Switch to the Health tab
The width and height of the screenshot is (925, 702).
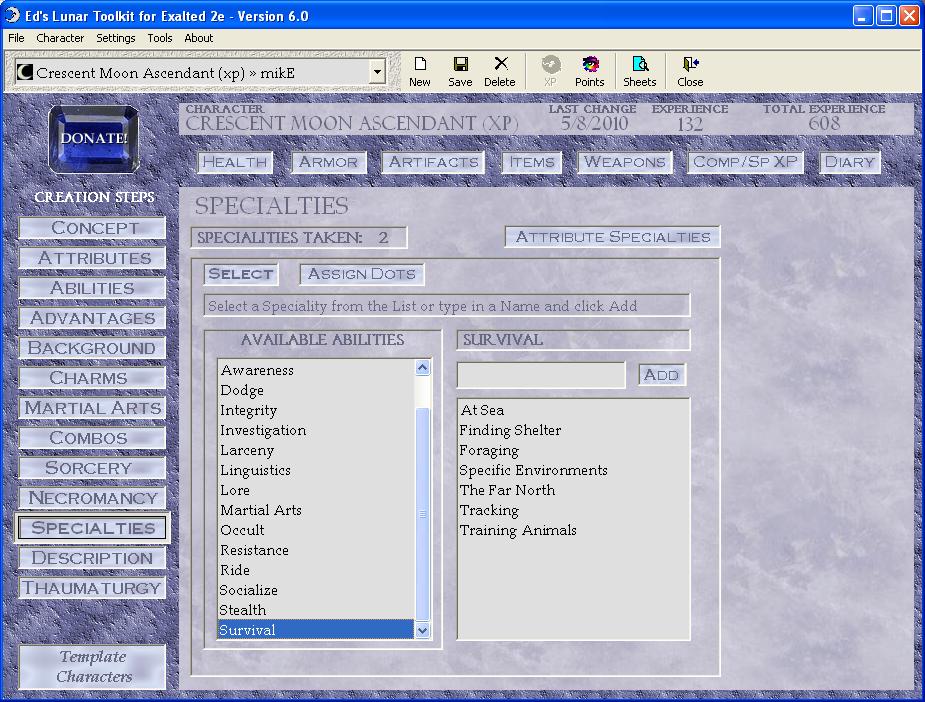click(235, 162)
